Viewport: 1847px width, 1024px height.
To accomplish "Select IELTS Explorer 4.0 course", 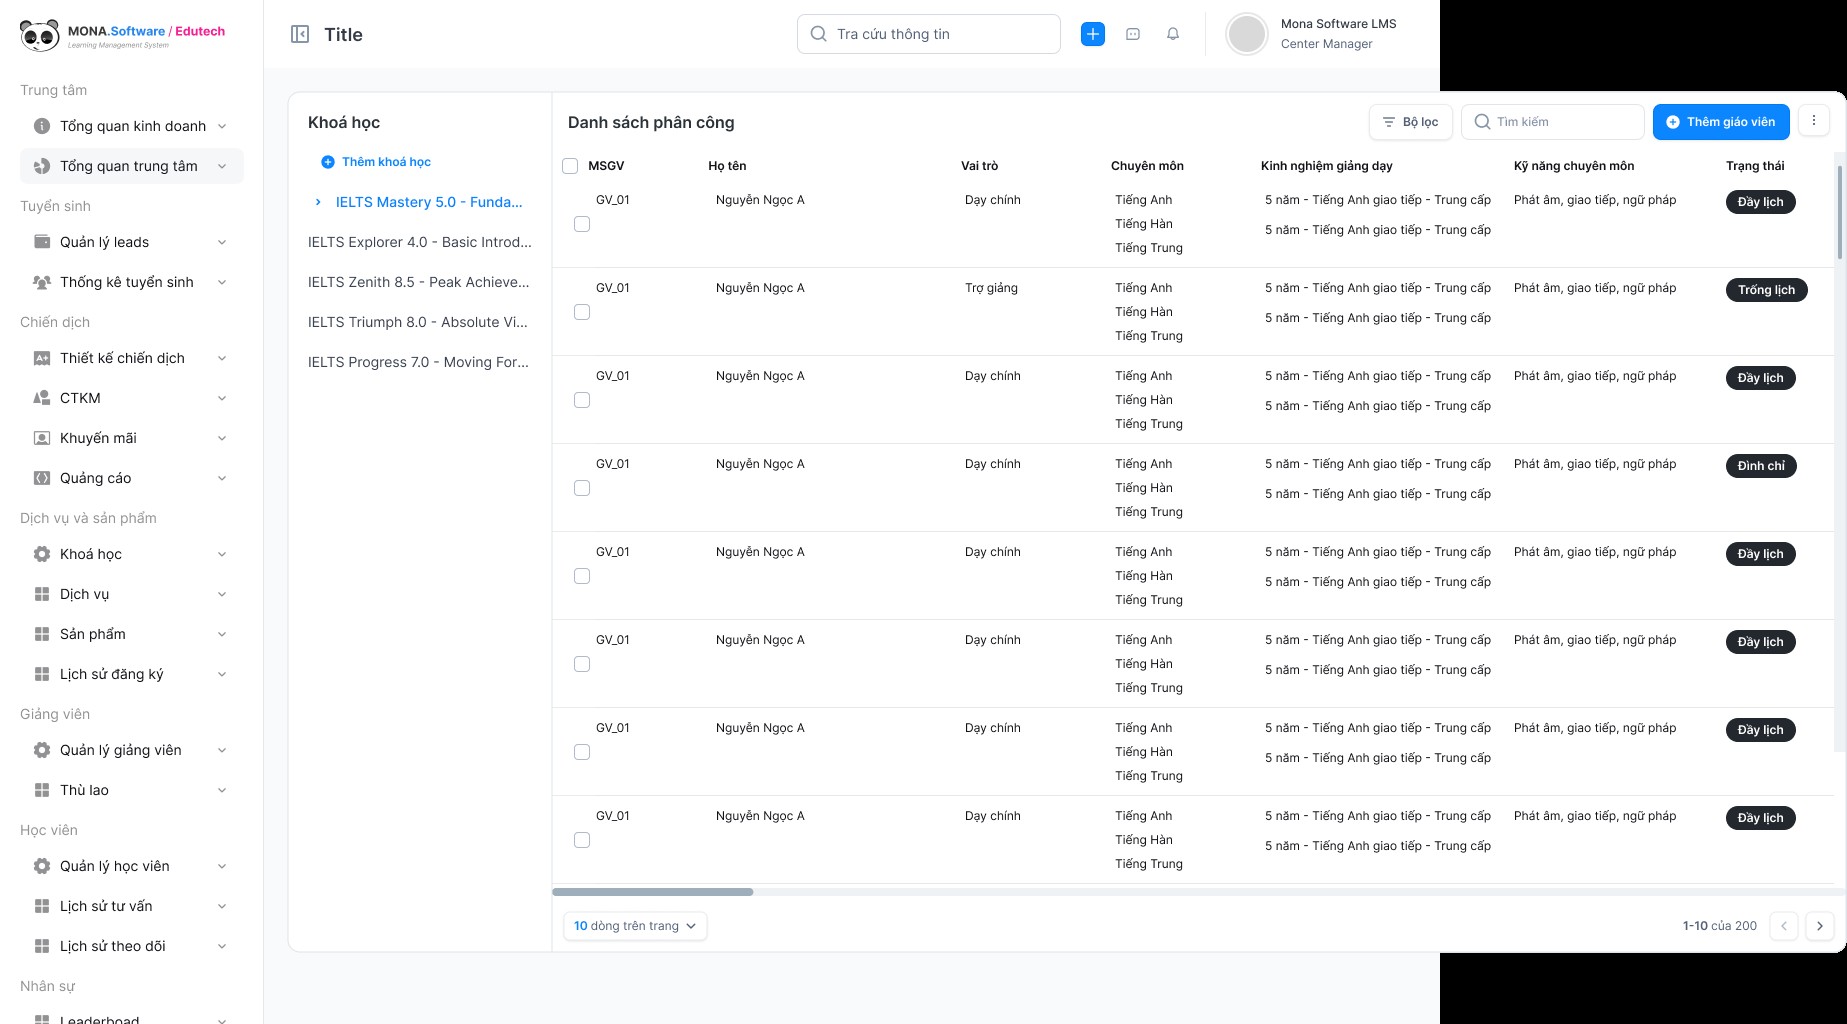I will coord(420,242).
